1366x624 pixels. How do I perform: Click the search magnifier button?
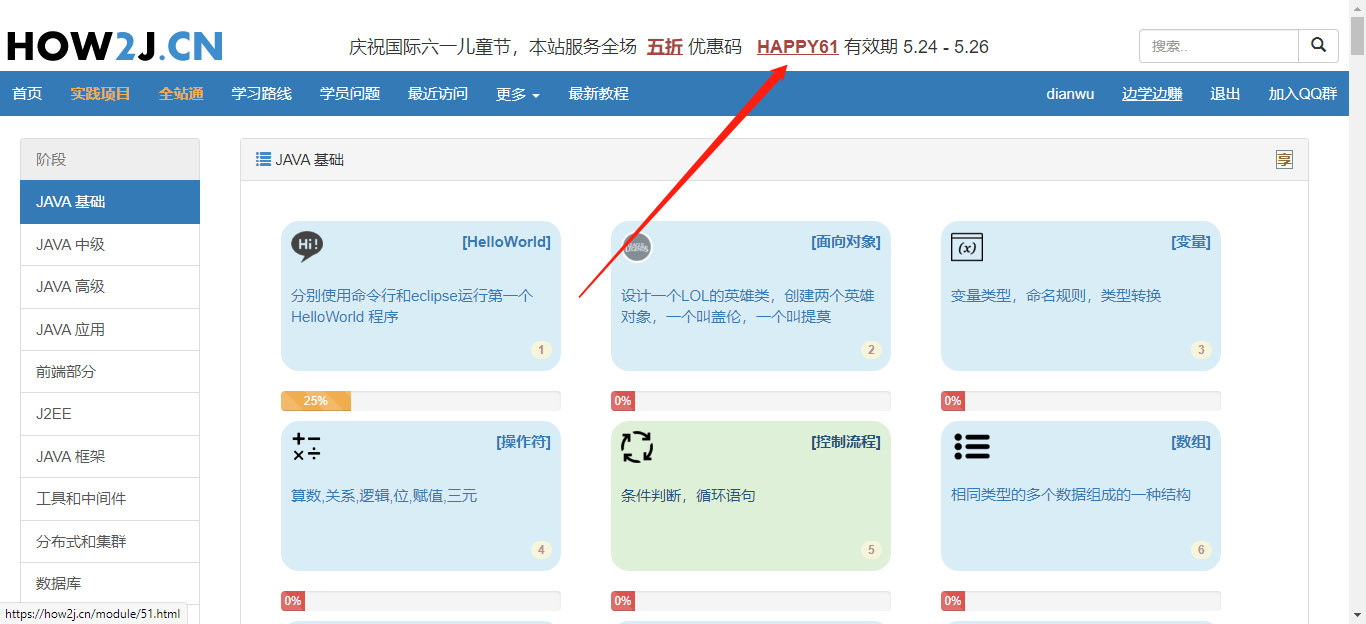click(1319, 46)
